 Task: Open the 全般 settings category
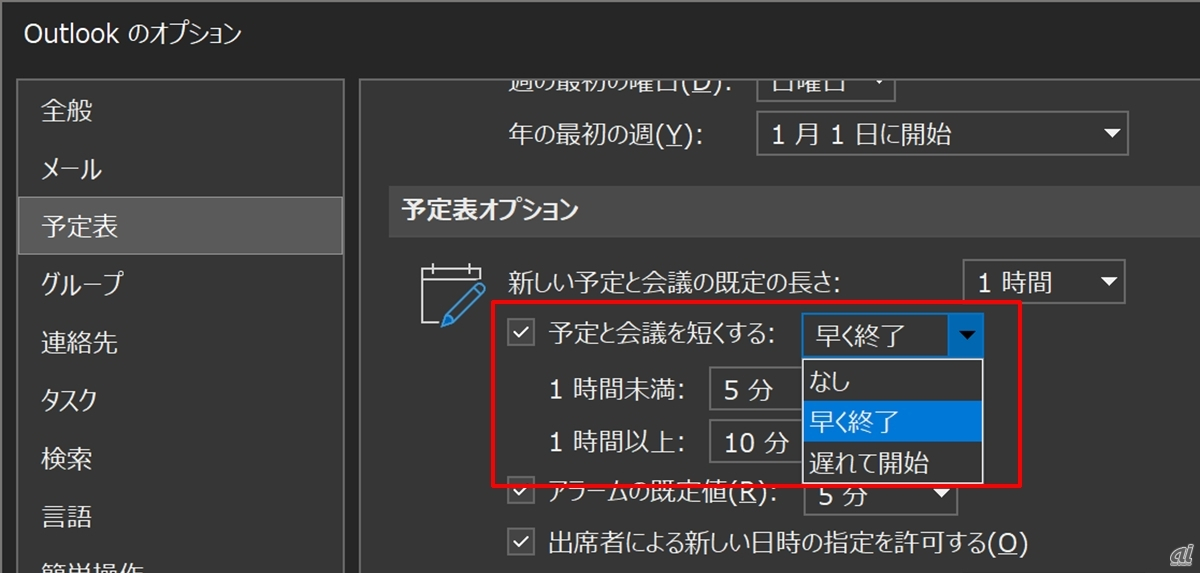pos(181,110)
